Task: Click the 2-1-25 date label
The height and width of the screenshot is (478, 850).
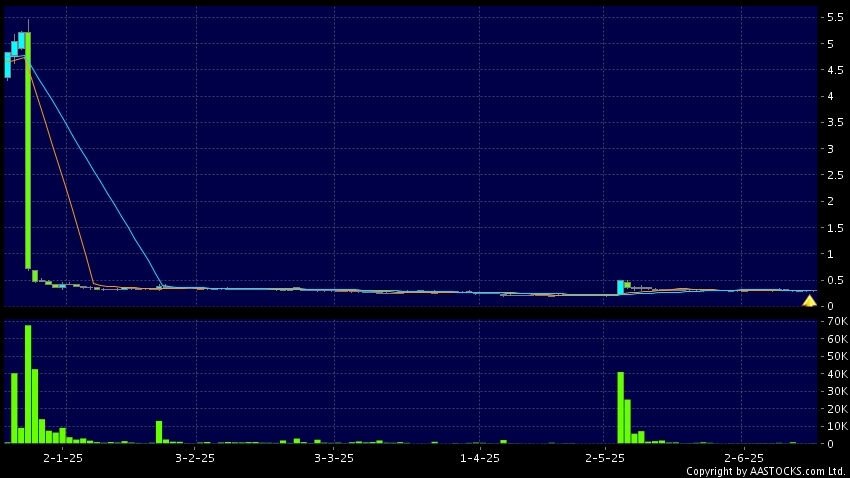Action: coord(63,458)
